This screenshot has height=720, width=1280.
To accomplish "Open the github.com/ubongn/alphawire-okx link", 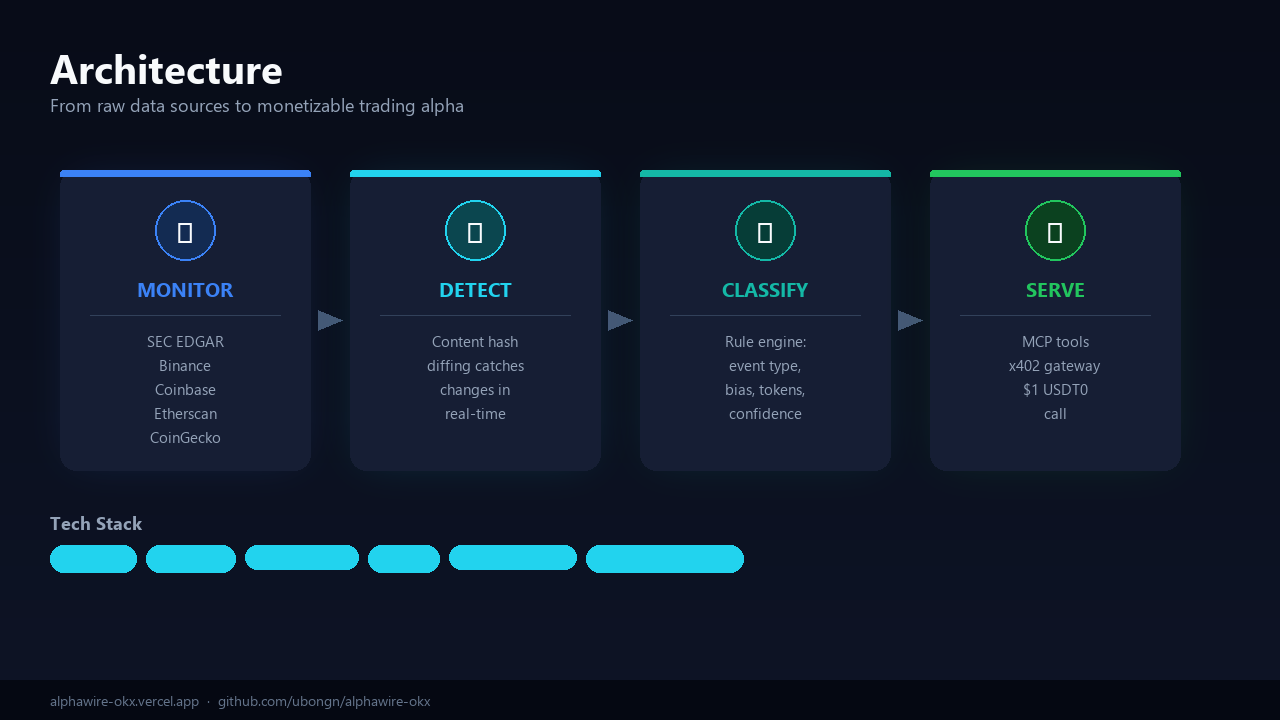I will pos(324,702).
